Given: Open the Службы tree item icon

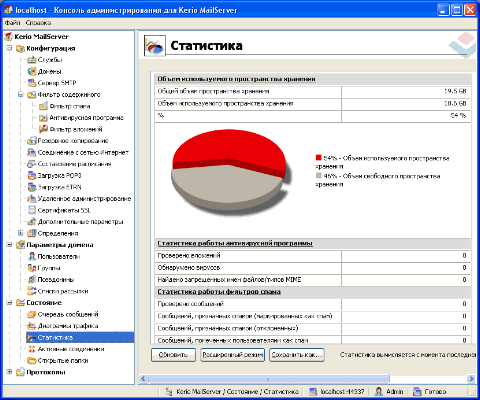Looking at the screenshot, I should pos(32,60).
